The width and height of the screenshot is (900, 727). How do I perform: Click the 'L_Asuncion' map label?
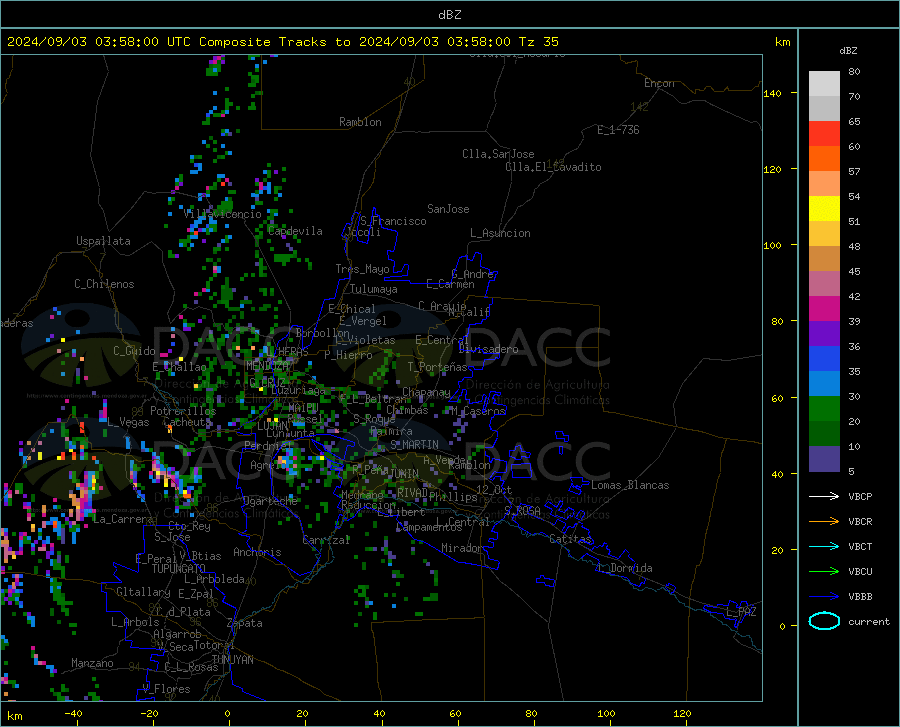point(500,233)
